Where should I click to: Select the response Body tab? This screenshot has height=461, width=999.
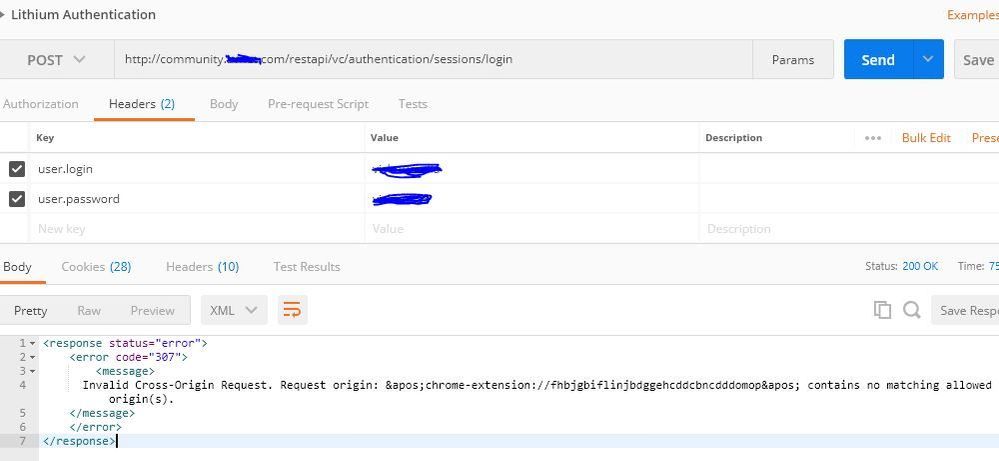click(17, 267)
